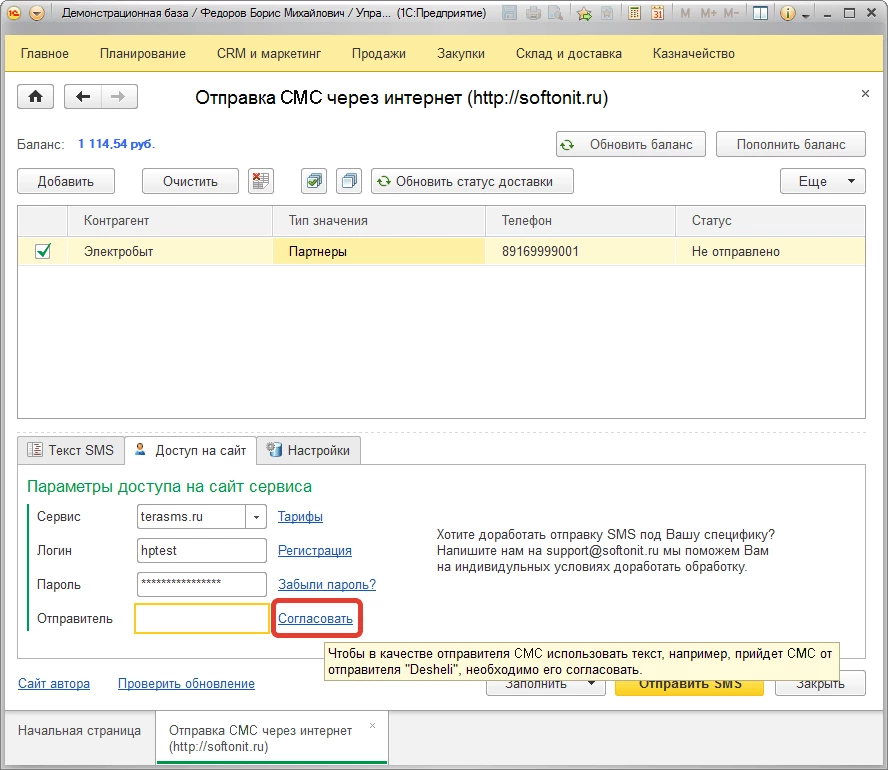Image resolution: width=888 pixels, height=770 pixels.
Task: Go back with the left arrow
Action: click(83, 97)
